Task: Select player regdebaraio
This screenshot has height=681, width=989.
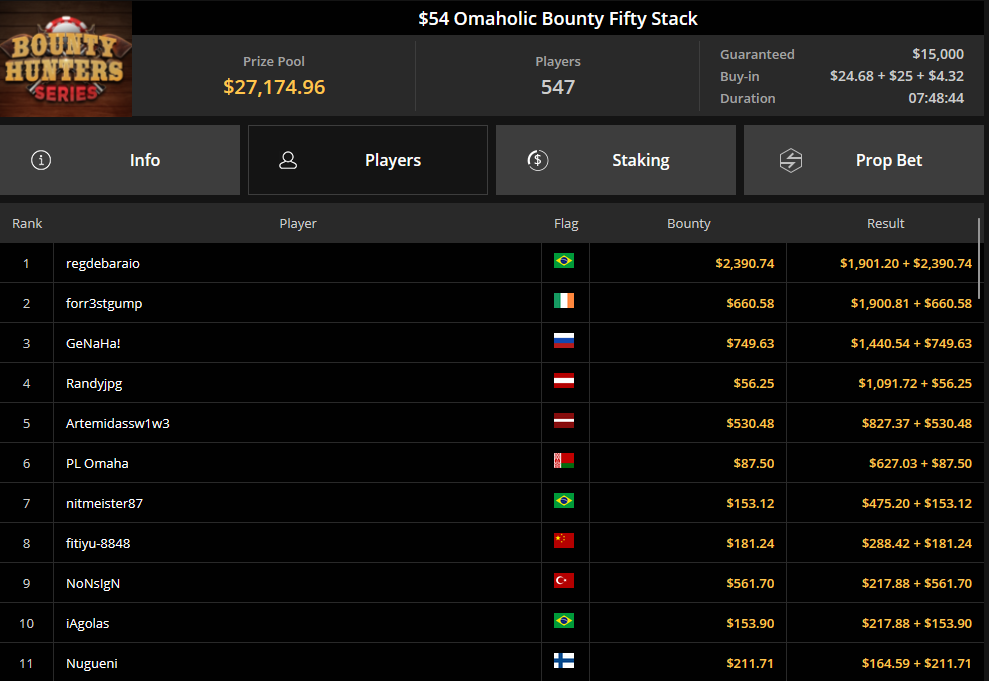Action: tap(103, 264)
